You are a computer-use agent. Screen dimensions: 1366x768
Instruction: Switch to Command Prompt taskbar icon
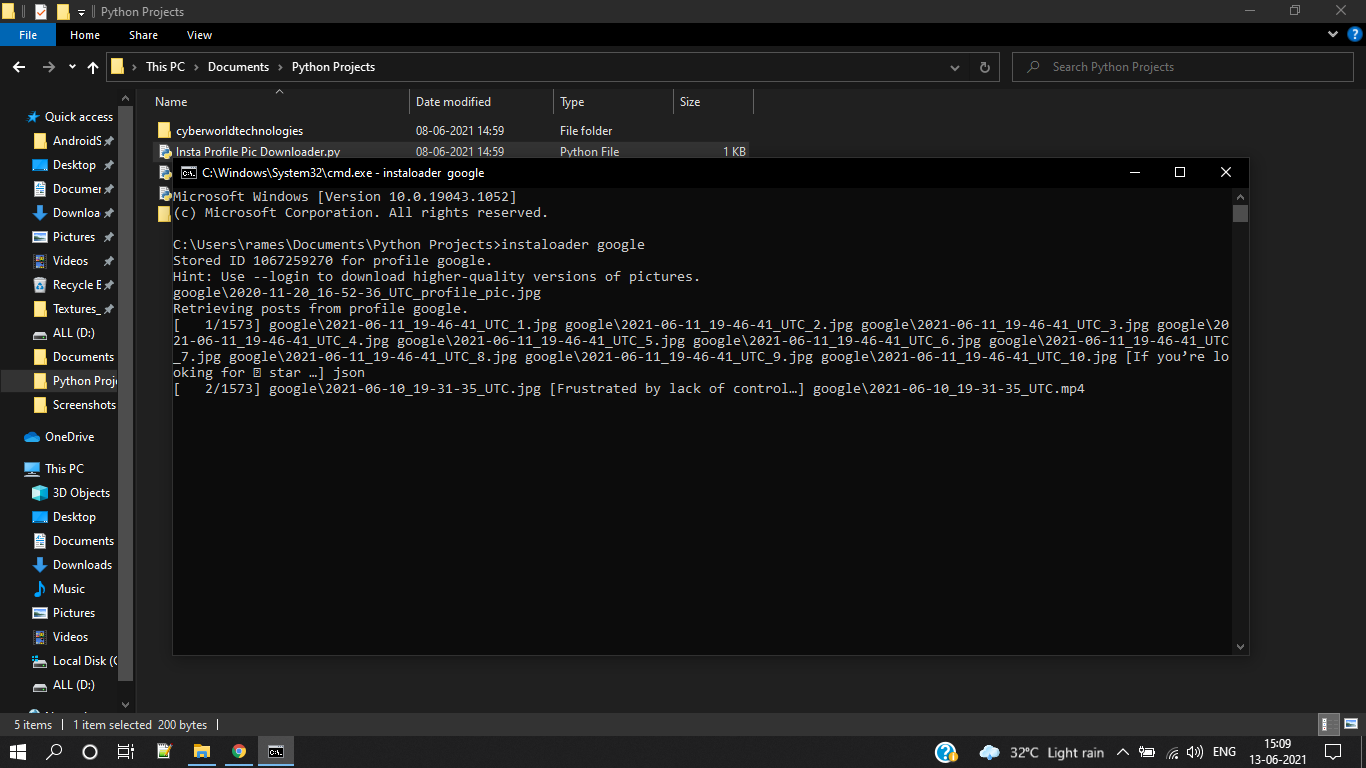pos(275,752)
